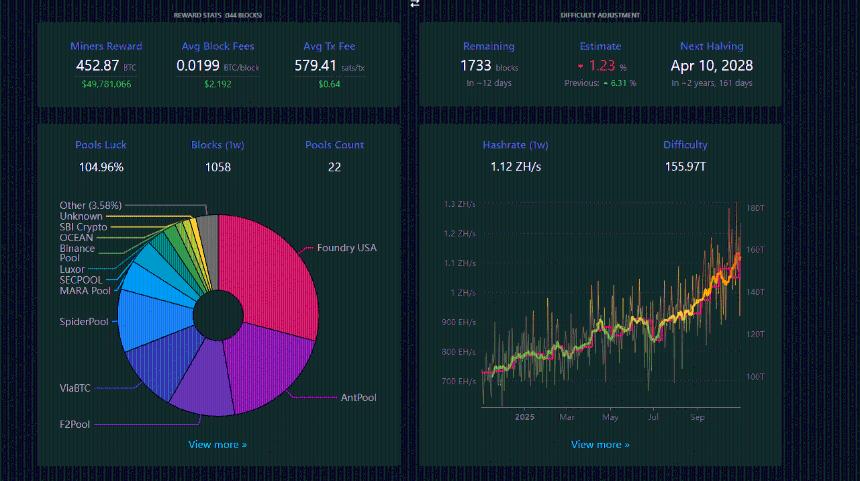The height and width of the screenshot is (481, 860).
Task: Click the Next Halving date Apr 10, 2028
Action: click(x=711, y=65)
